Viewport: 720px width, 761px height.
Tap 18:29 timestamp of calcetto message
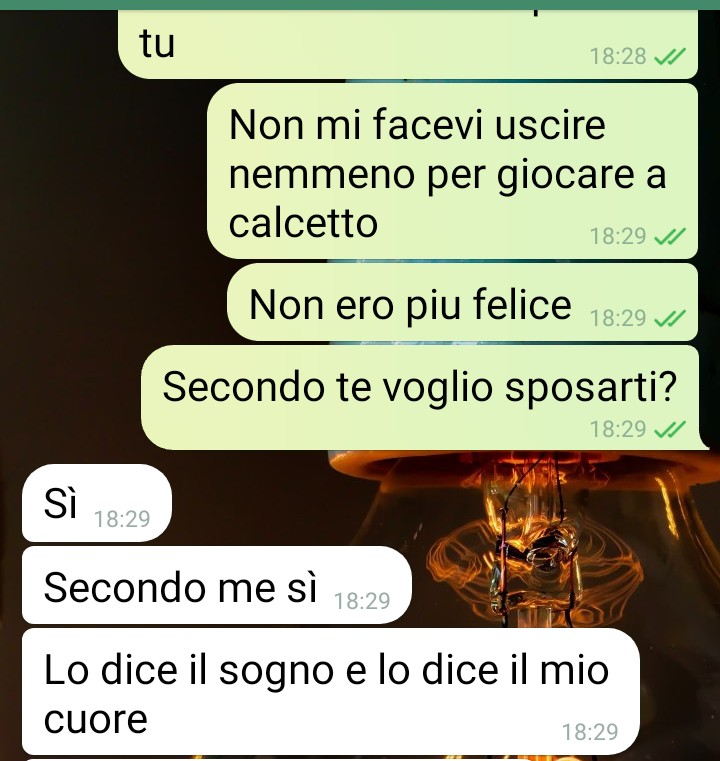(618, 236)
